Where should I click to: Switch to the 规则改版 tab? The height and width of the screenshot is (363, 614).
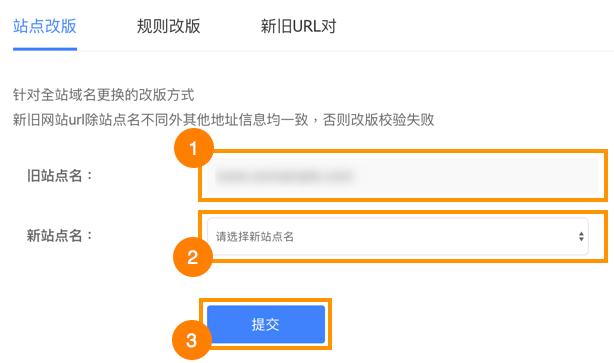(168, 26)
